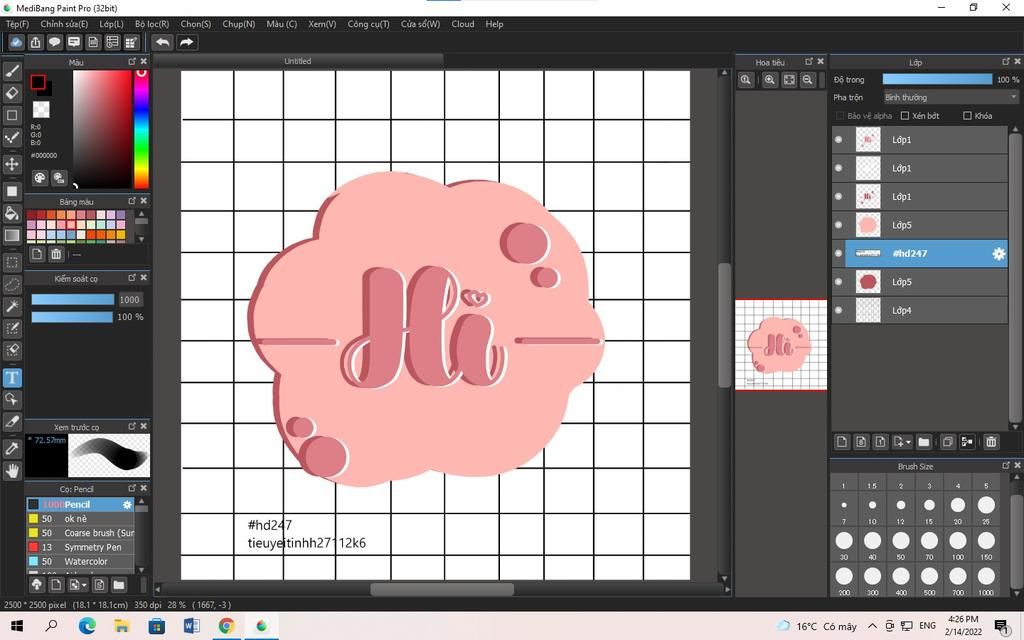Select the Dot pen tool
The width and height of the screenshot is (1024, 640).
(x=12, y=137)
